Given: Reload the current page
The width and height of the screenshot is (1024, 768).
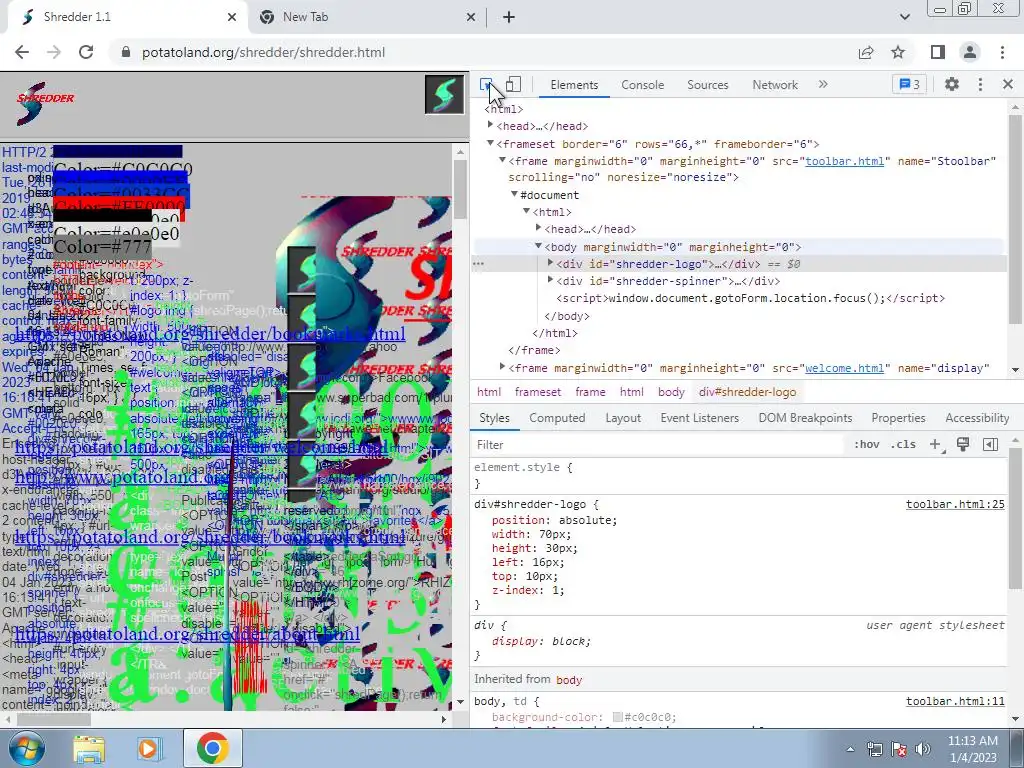Looking at the screenshot, I should point(86,52).
